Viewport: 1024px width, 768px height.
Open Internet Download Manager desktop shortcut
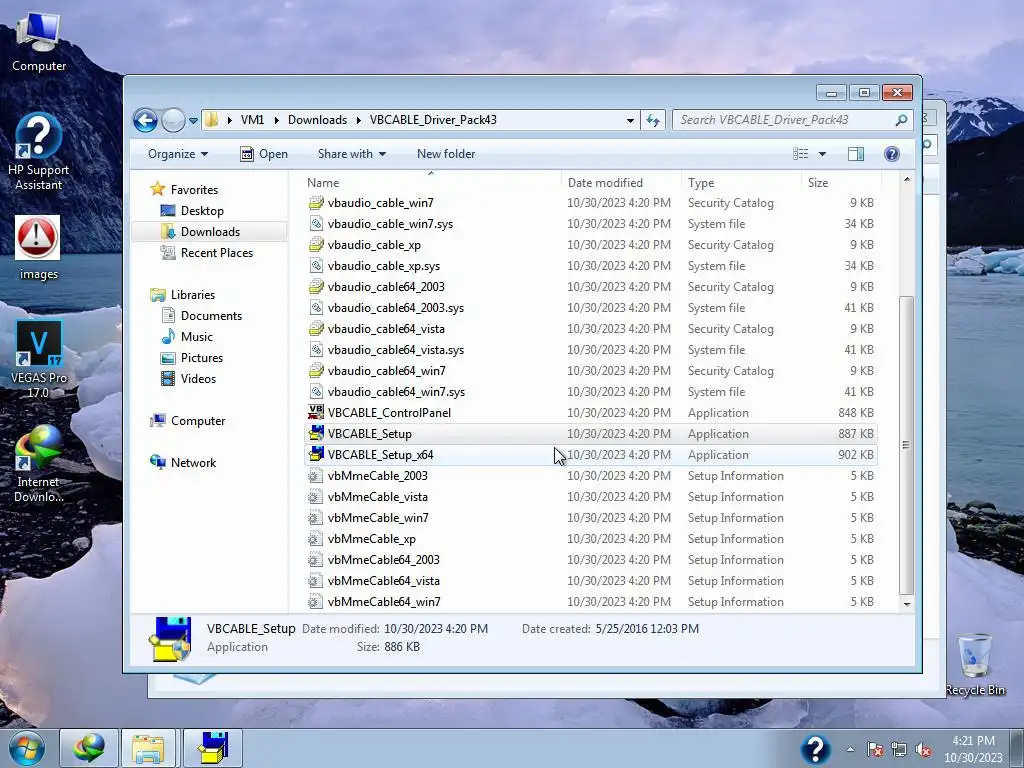tap(39, 464)
